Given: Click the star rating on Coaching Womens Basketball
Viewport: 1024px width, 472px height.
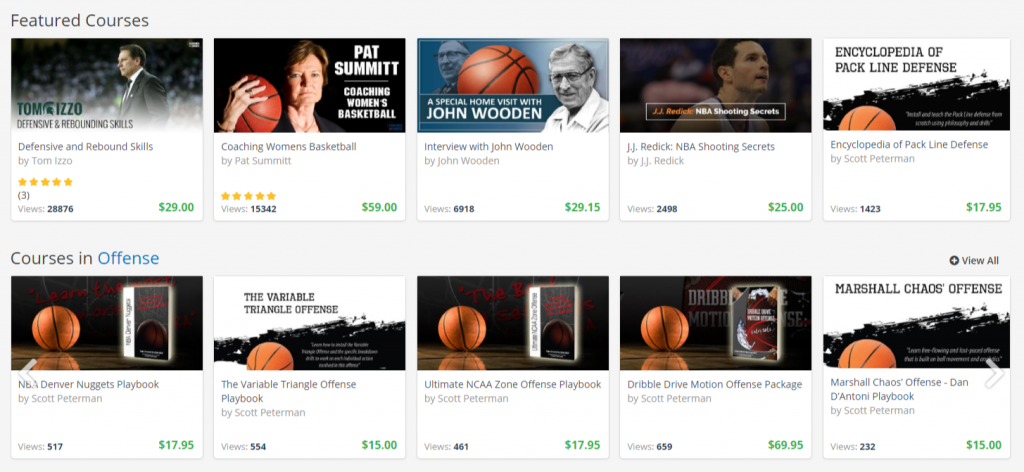Looking at the screenshot, I should click(248, 196).
